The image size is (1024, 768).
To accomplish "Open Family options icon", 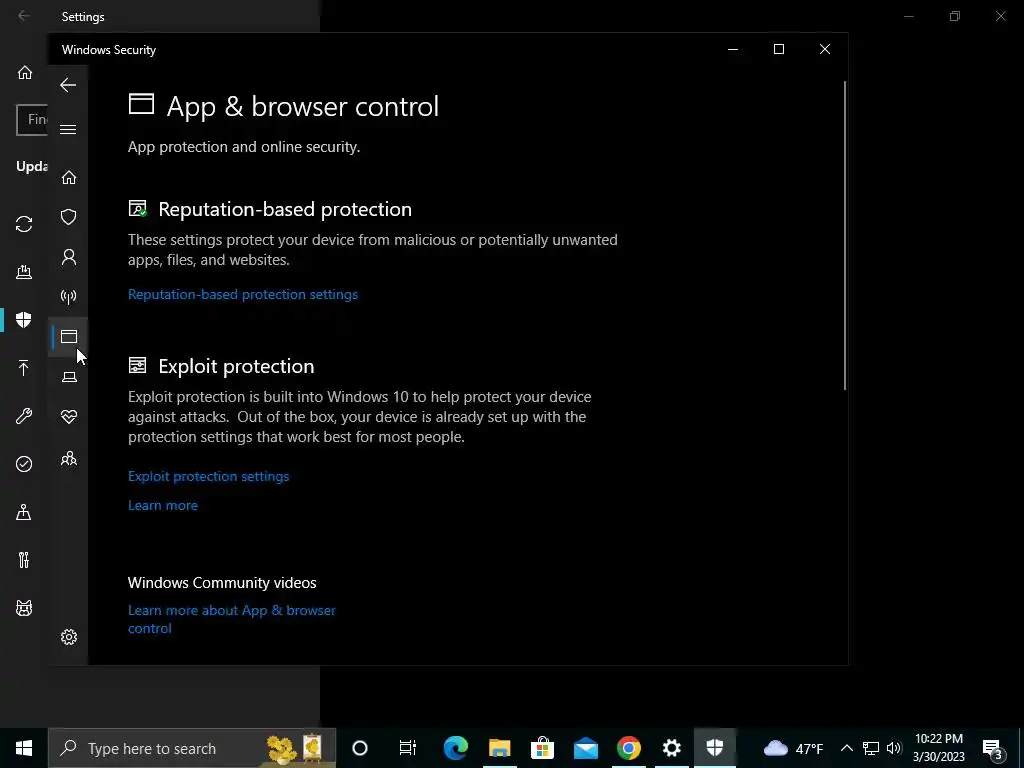I will 69,458.
